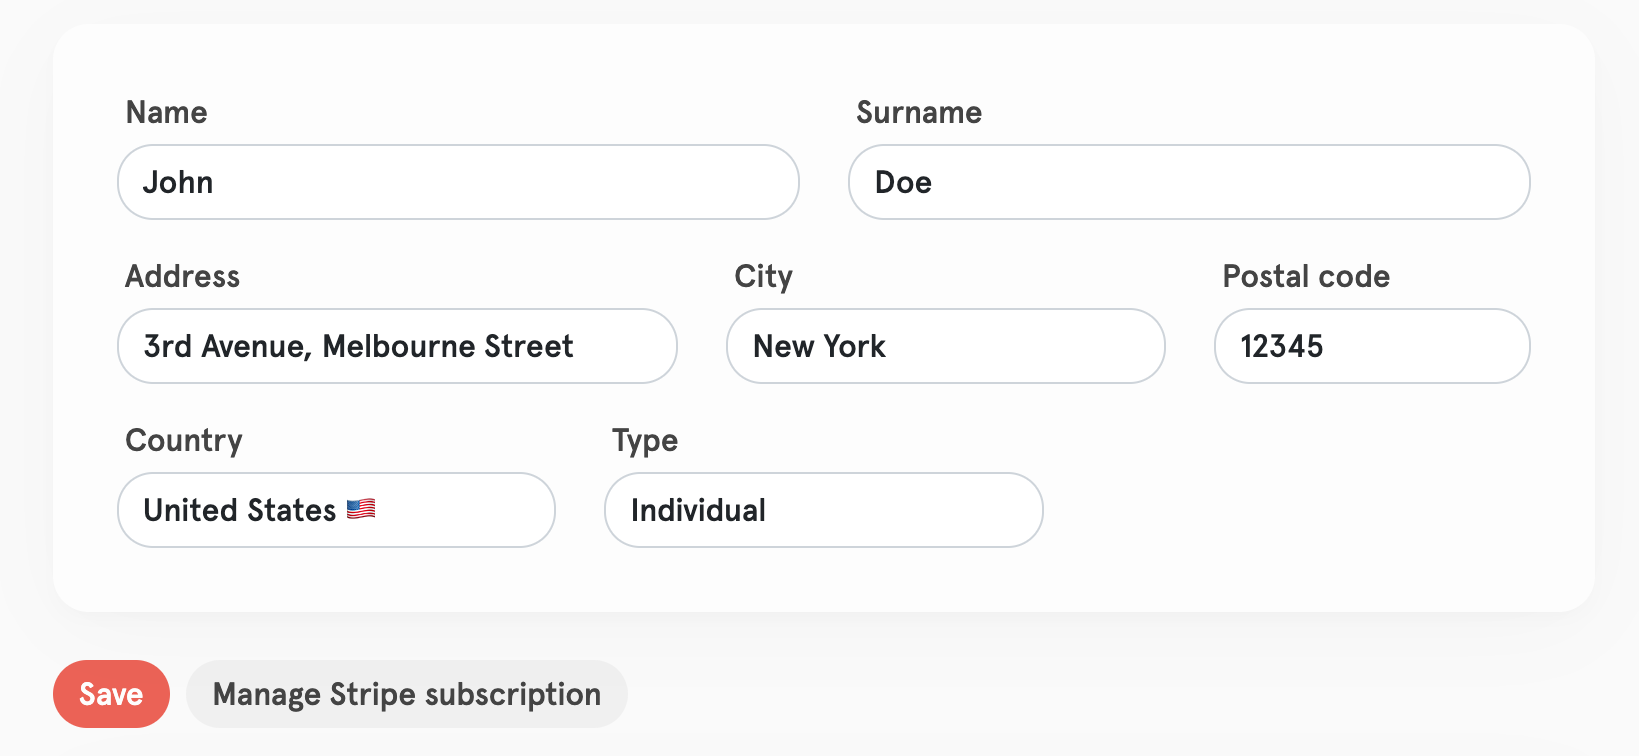1639x756 pixels.
Task: Click the Type label above Individual
Action: (645, 441)
